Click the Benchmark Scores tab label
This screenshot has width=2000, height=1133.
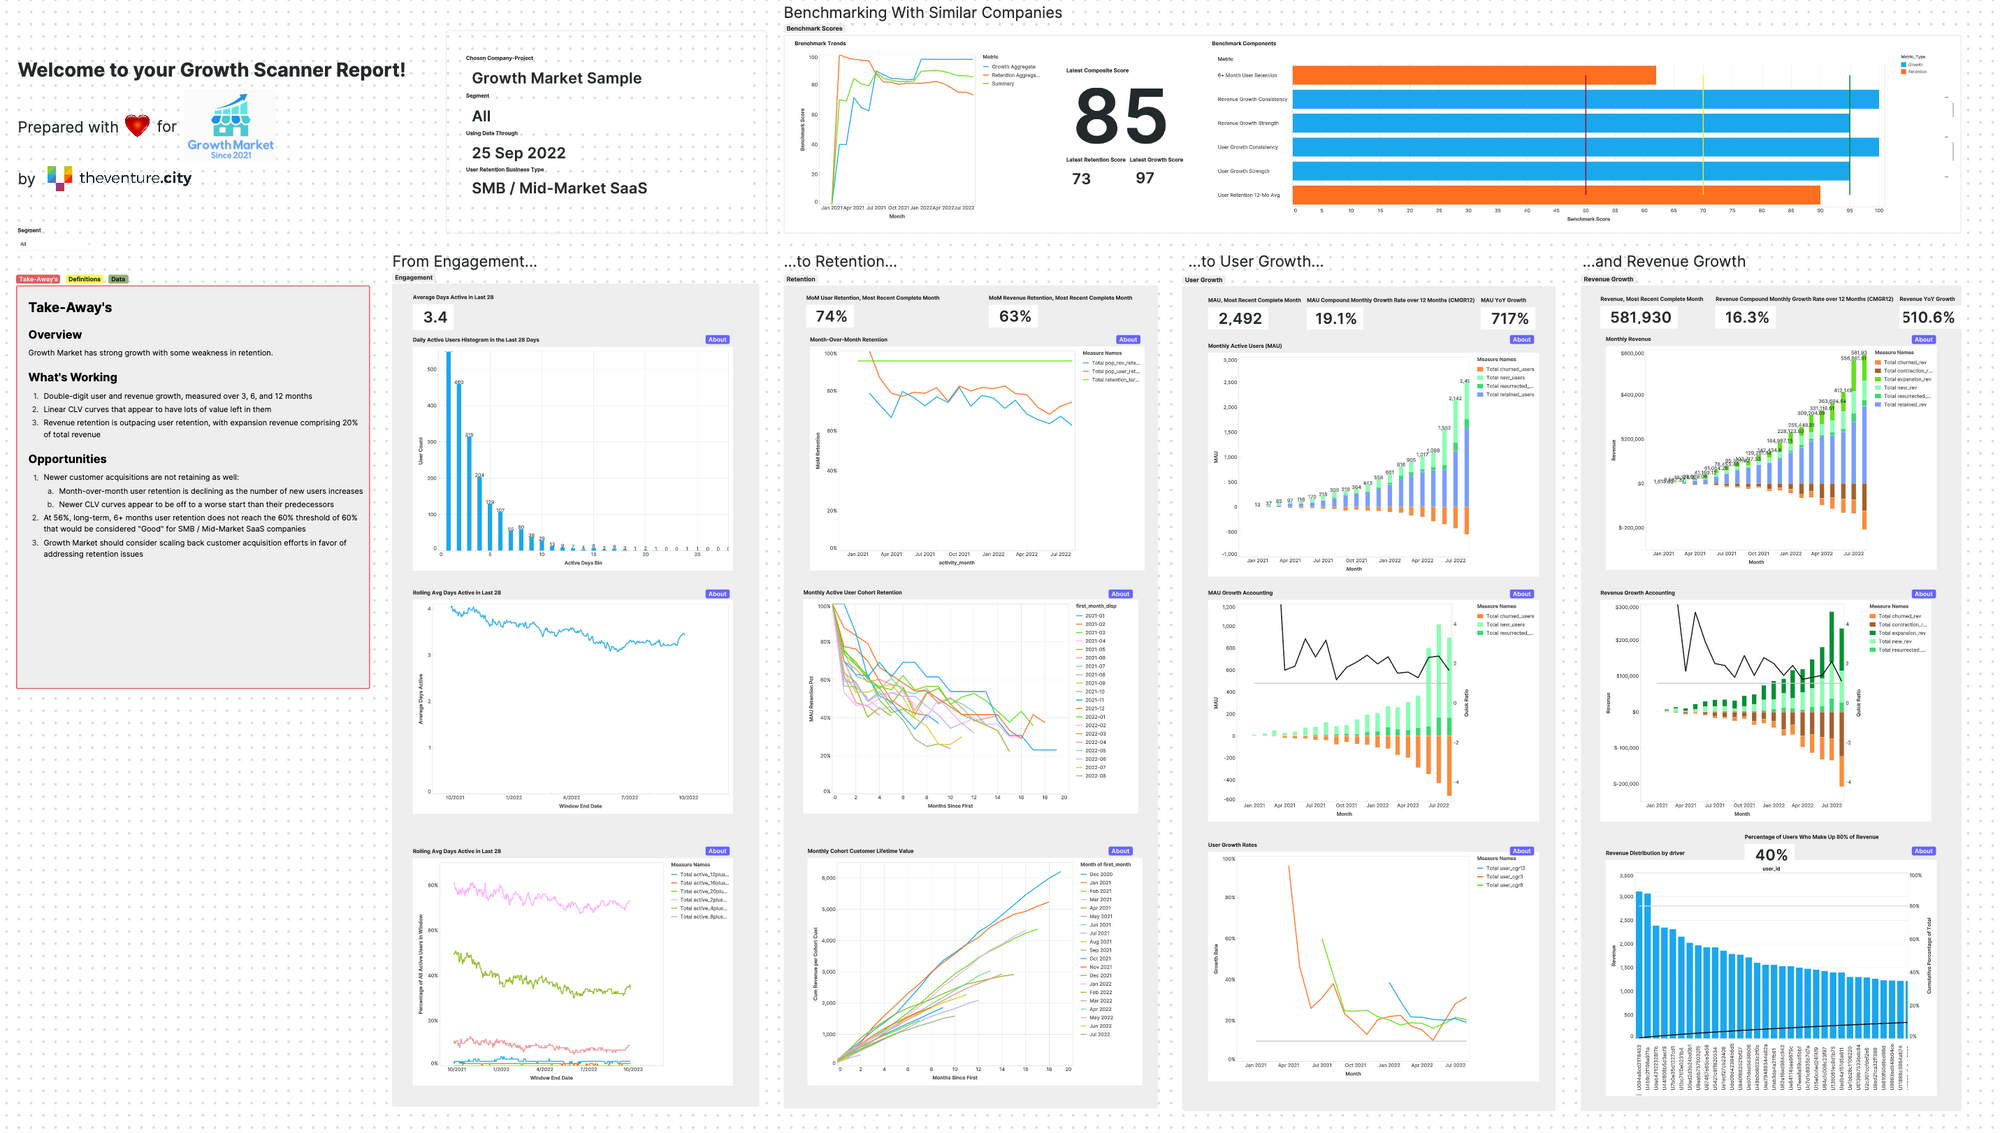click(814, 29)
